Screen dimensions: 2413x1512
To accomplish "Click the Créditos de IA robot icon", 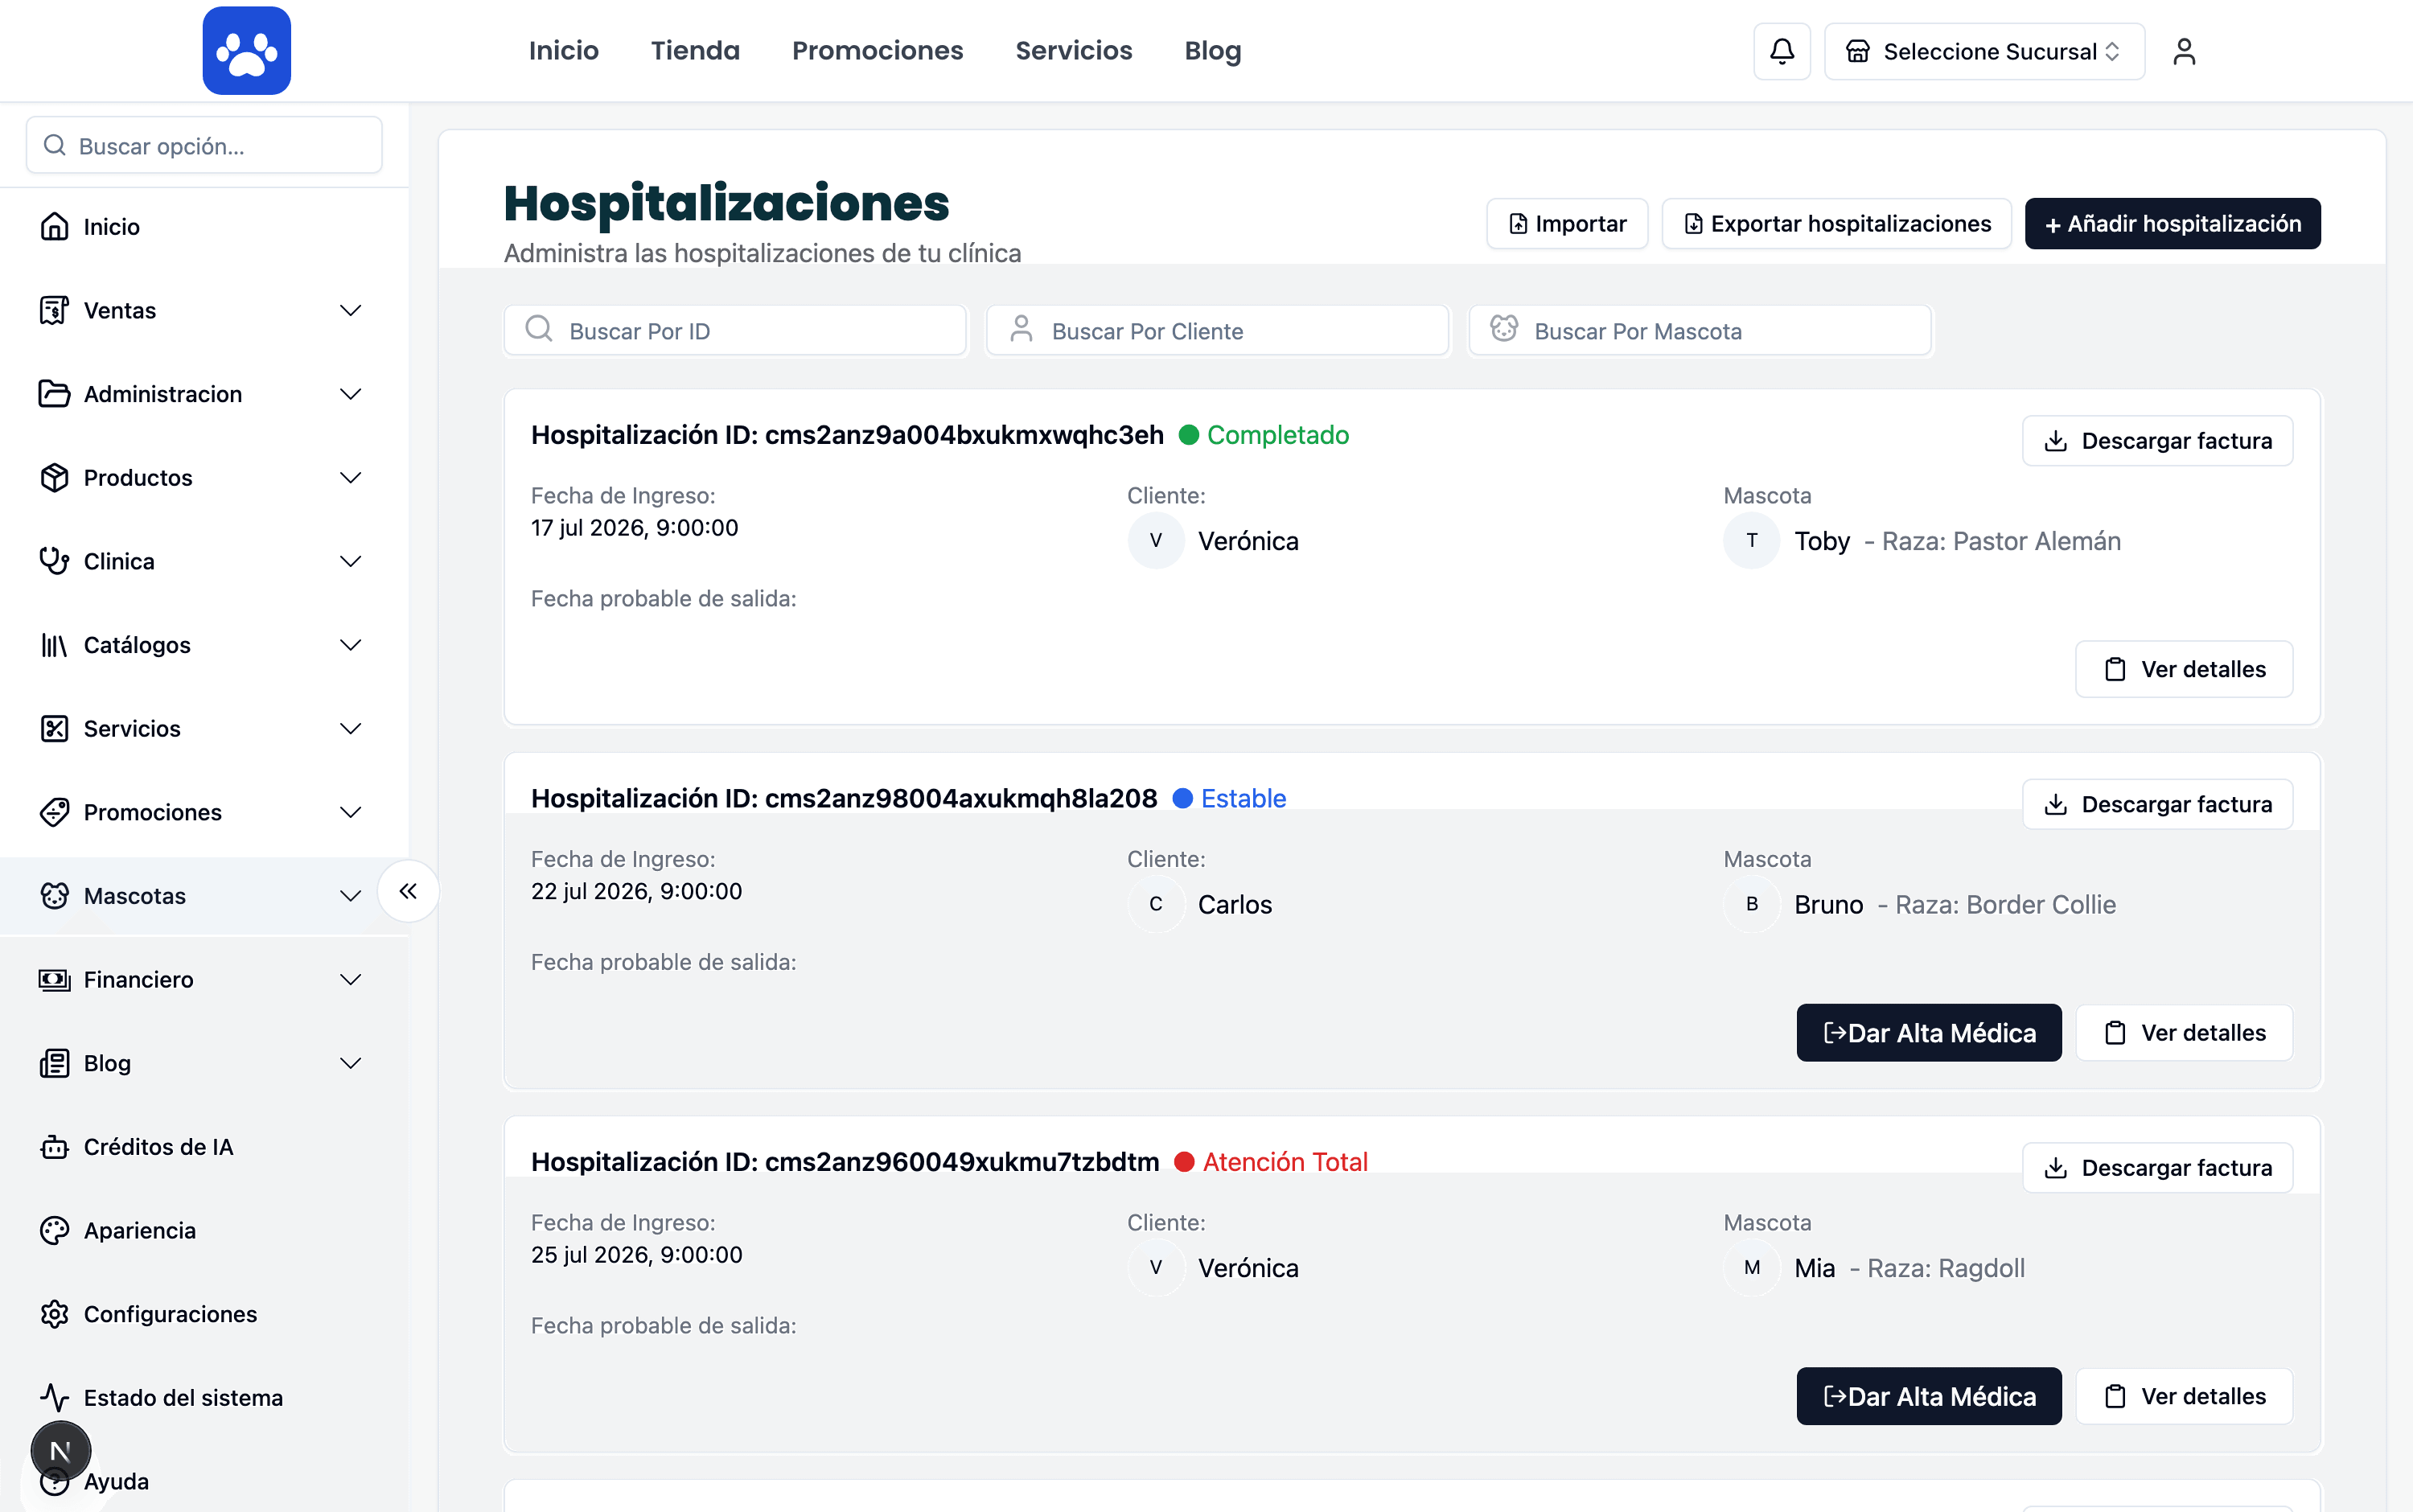I will click(55, 1147).
